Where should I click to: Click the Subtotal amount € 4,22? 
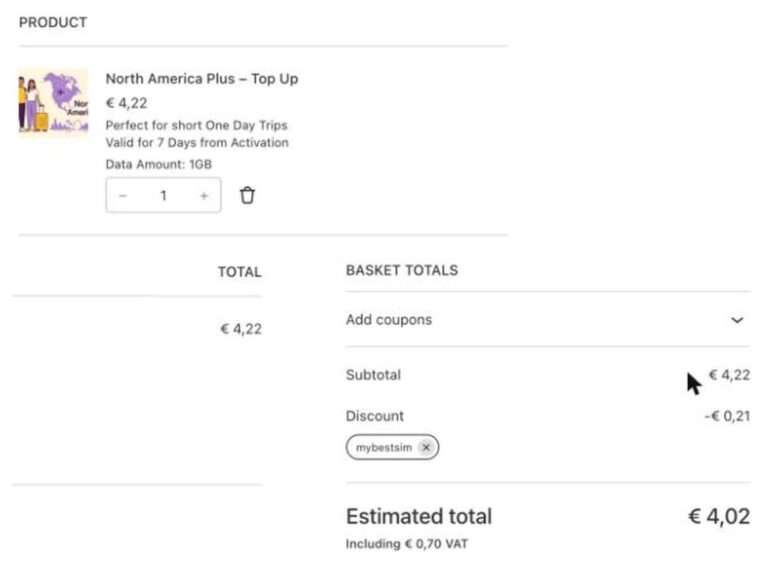point(729,375)
